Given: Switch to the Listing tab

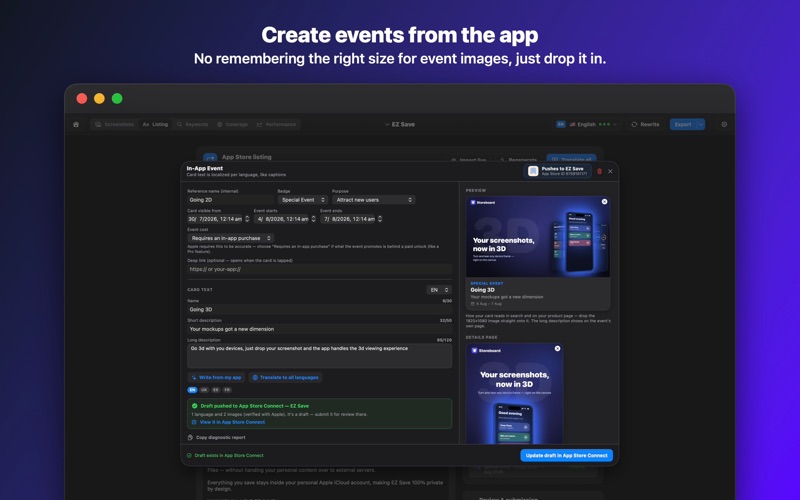Looking at the screenshot, I should click(x=155, y=124).
